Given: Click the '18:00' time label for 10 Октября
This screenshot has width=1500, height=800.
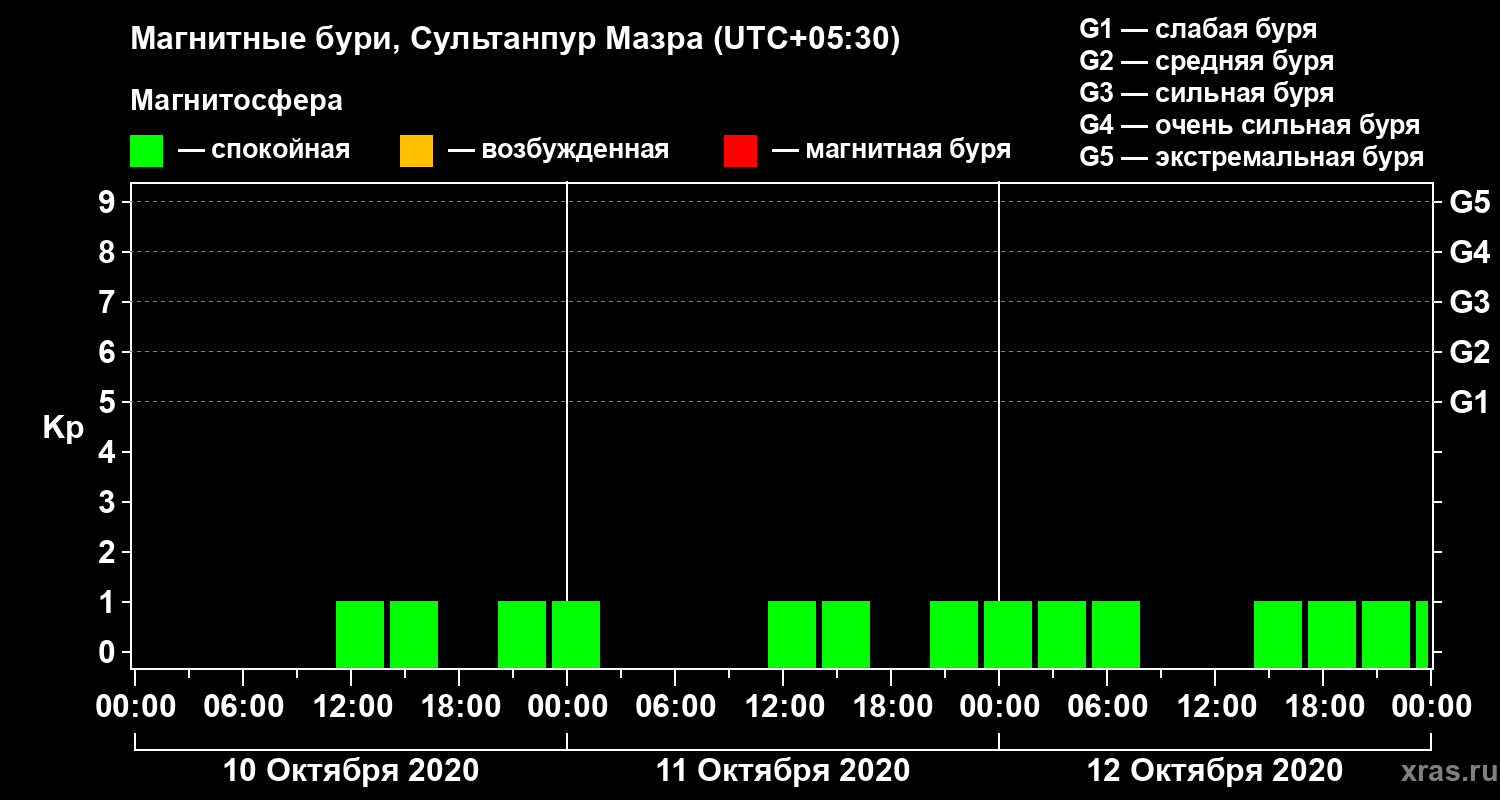Looking at the screenshot, I should point(460,707).
